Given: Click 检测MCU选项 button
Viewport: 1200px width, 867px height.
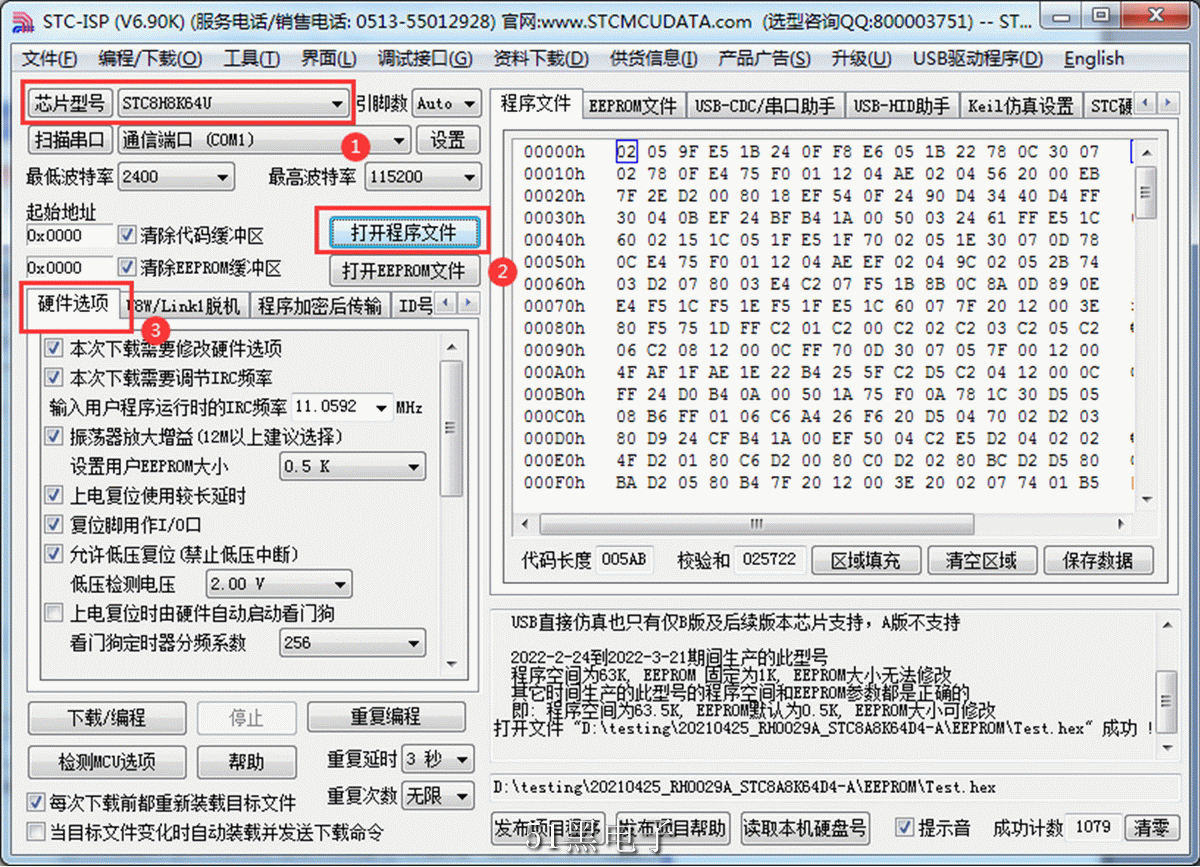Looking at the screenshot, I should [107, 762].
